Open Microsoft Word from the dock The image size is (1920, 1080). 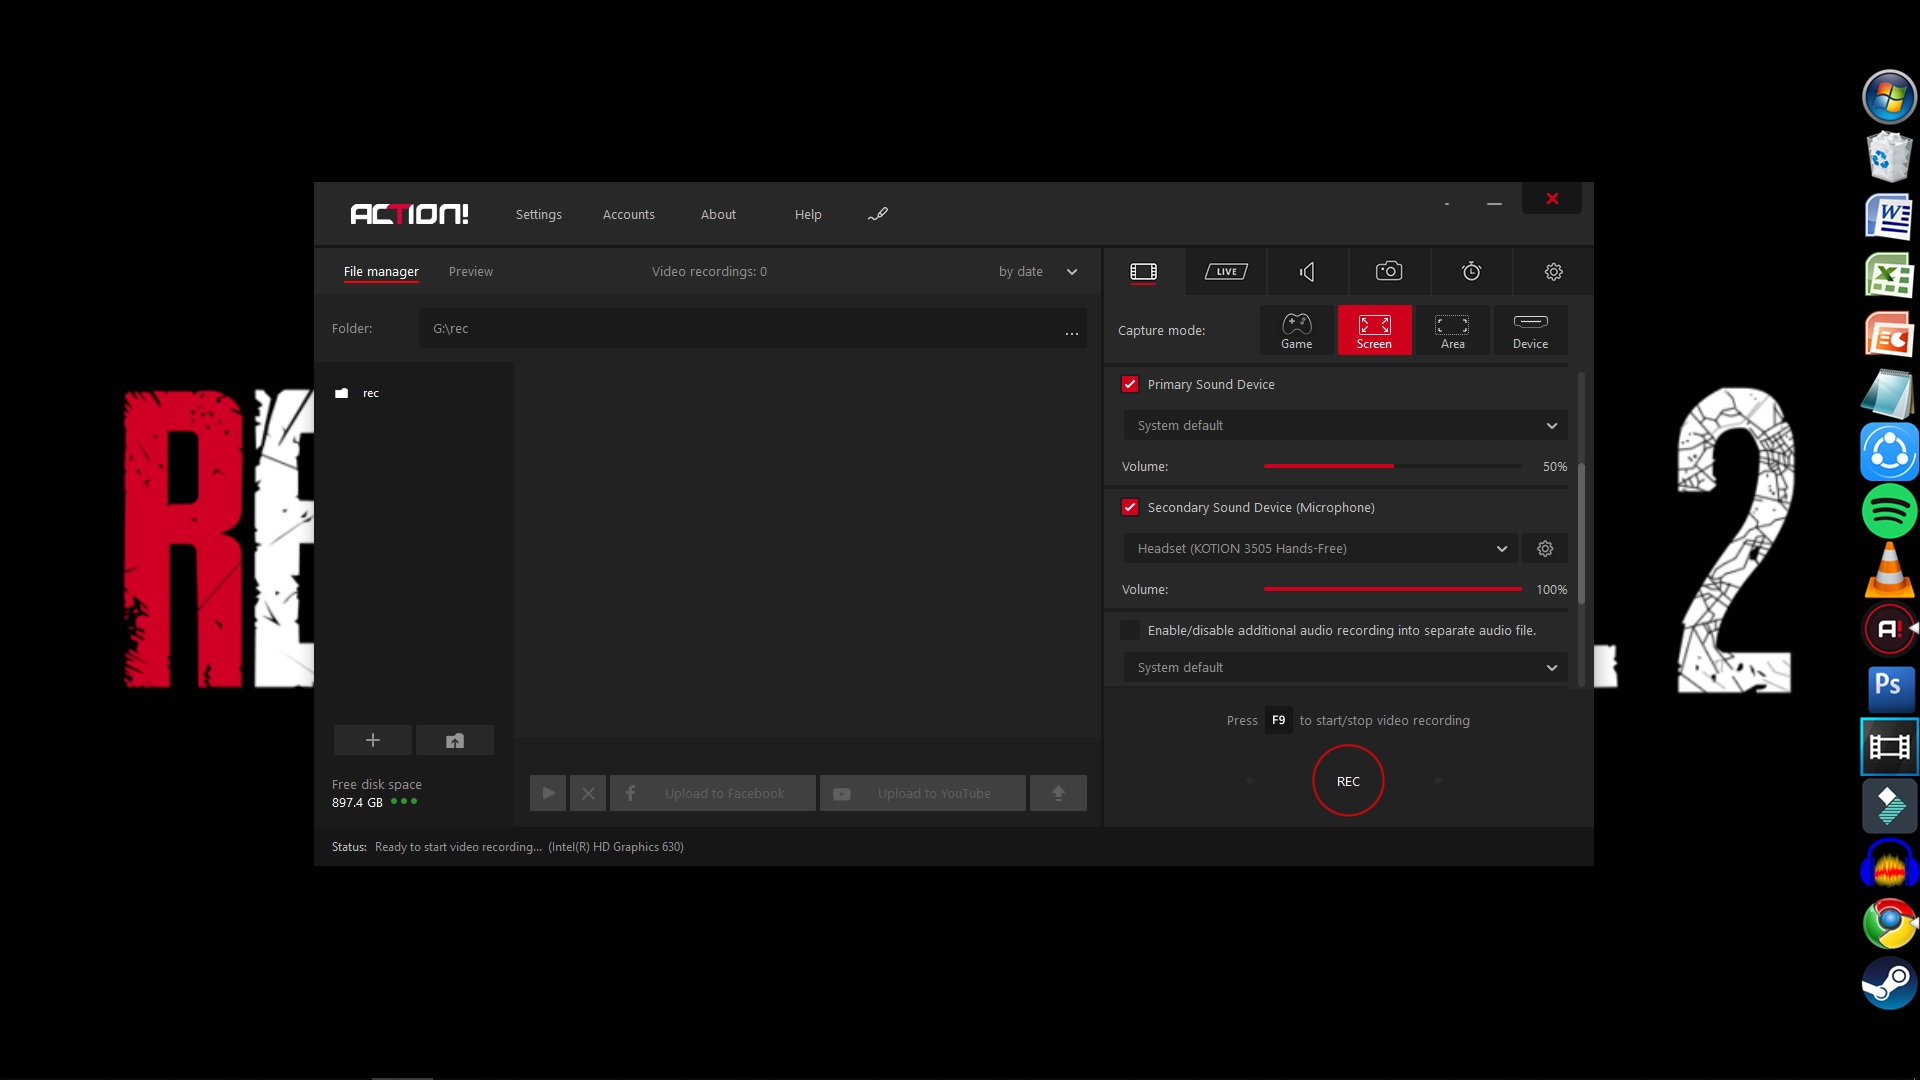tap(1889, 217)
